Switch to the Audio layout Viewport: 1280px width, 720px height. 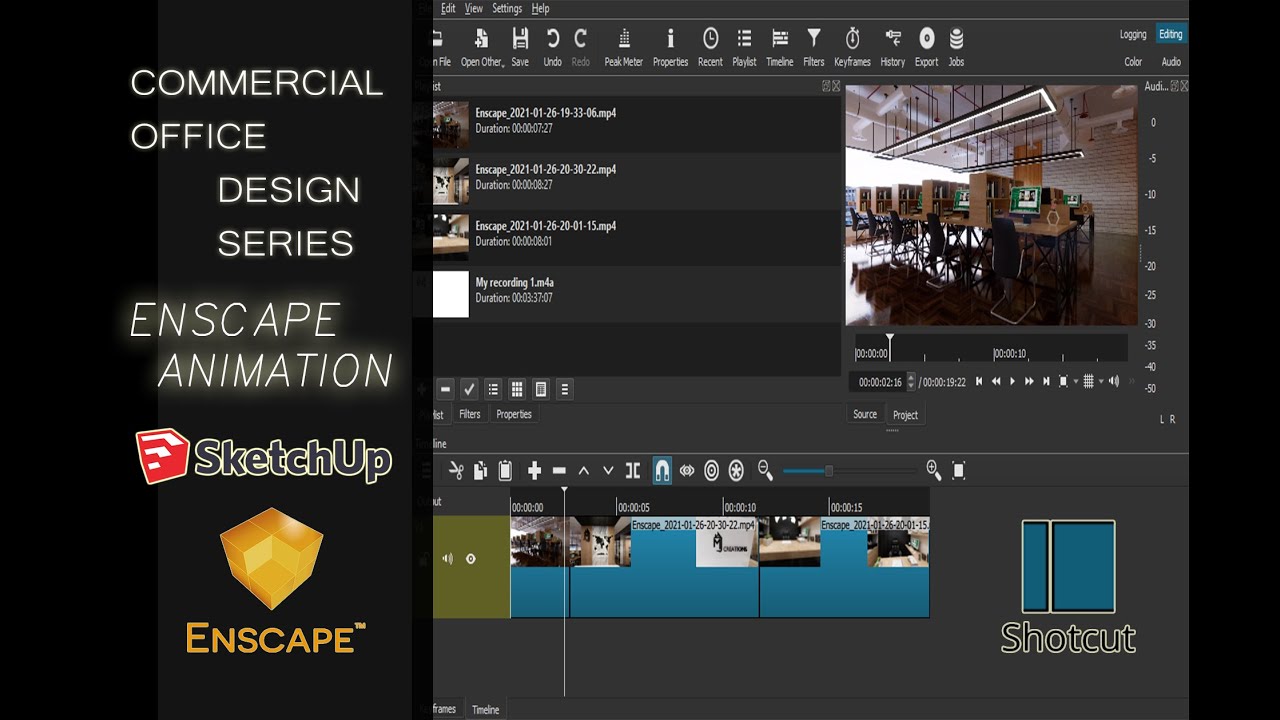click(x=1171, y=62)
